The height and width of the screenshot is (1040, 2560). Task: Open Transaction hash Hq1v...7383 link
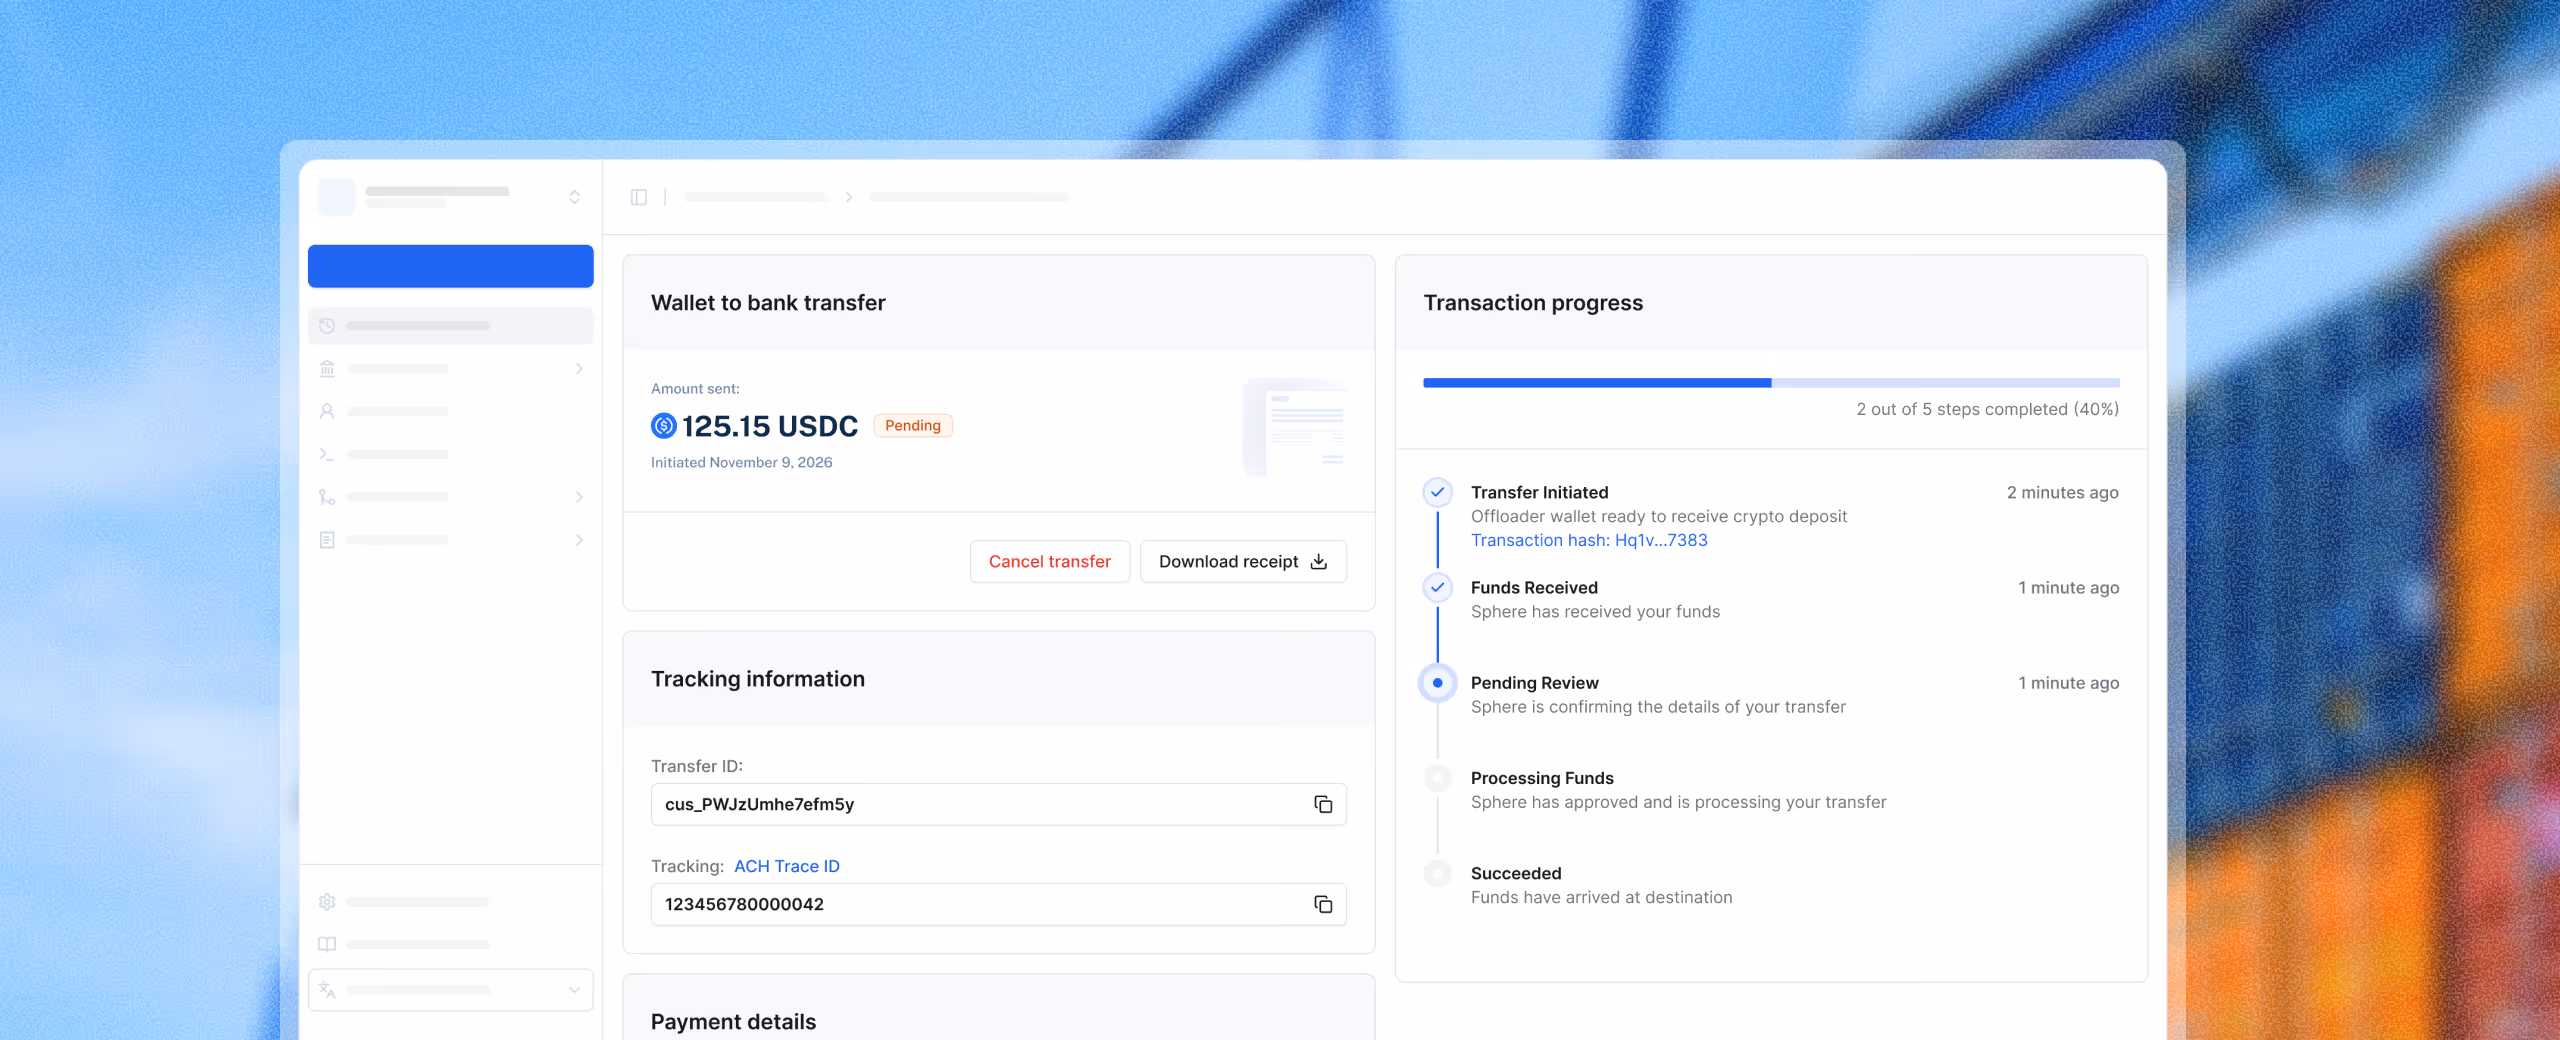(1589, 541)
